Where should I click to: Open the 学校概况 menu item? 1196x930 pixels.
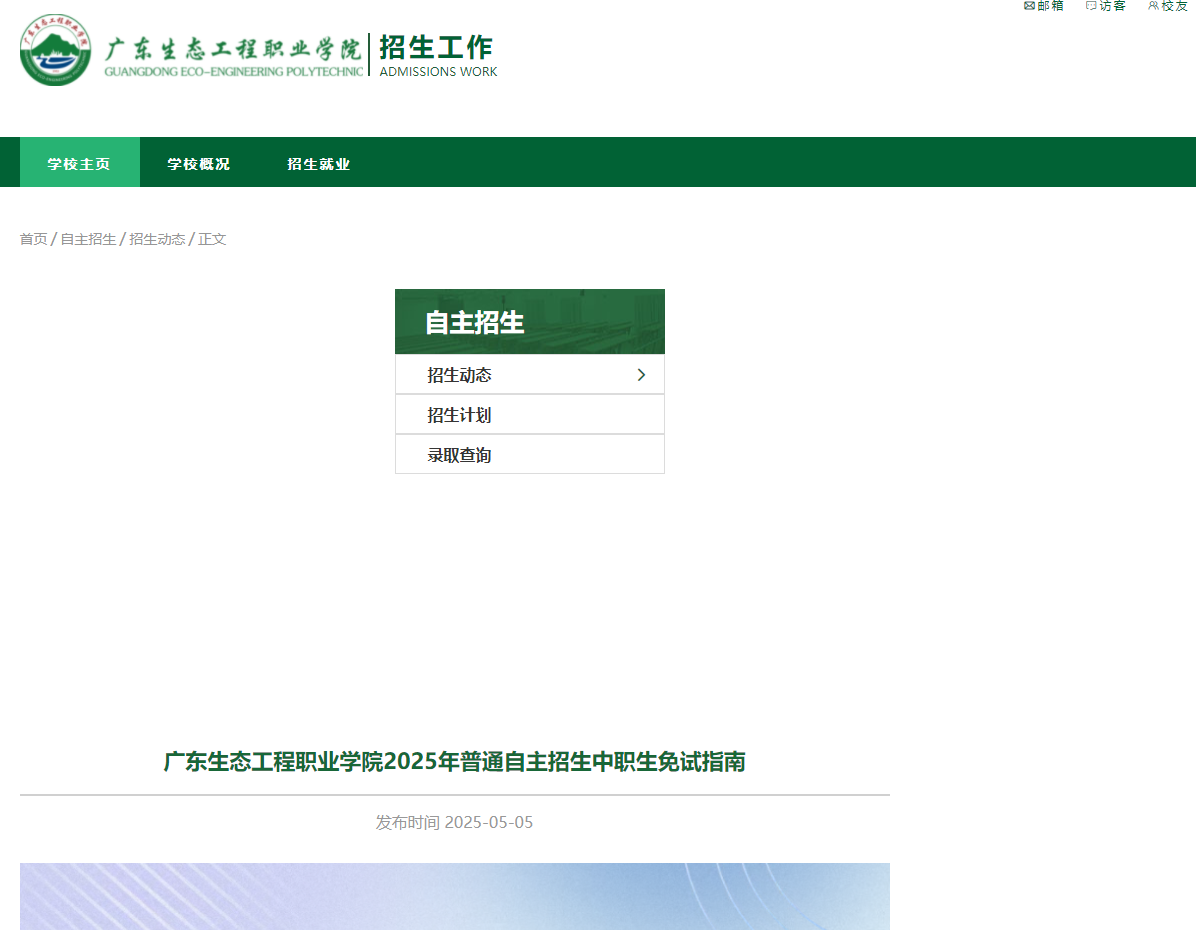pyautogui.click(x=199, y=162)
